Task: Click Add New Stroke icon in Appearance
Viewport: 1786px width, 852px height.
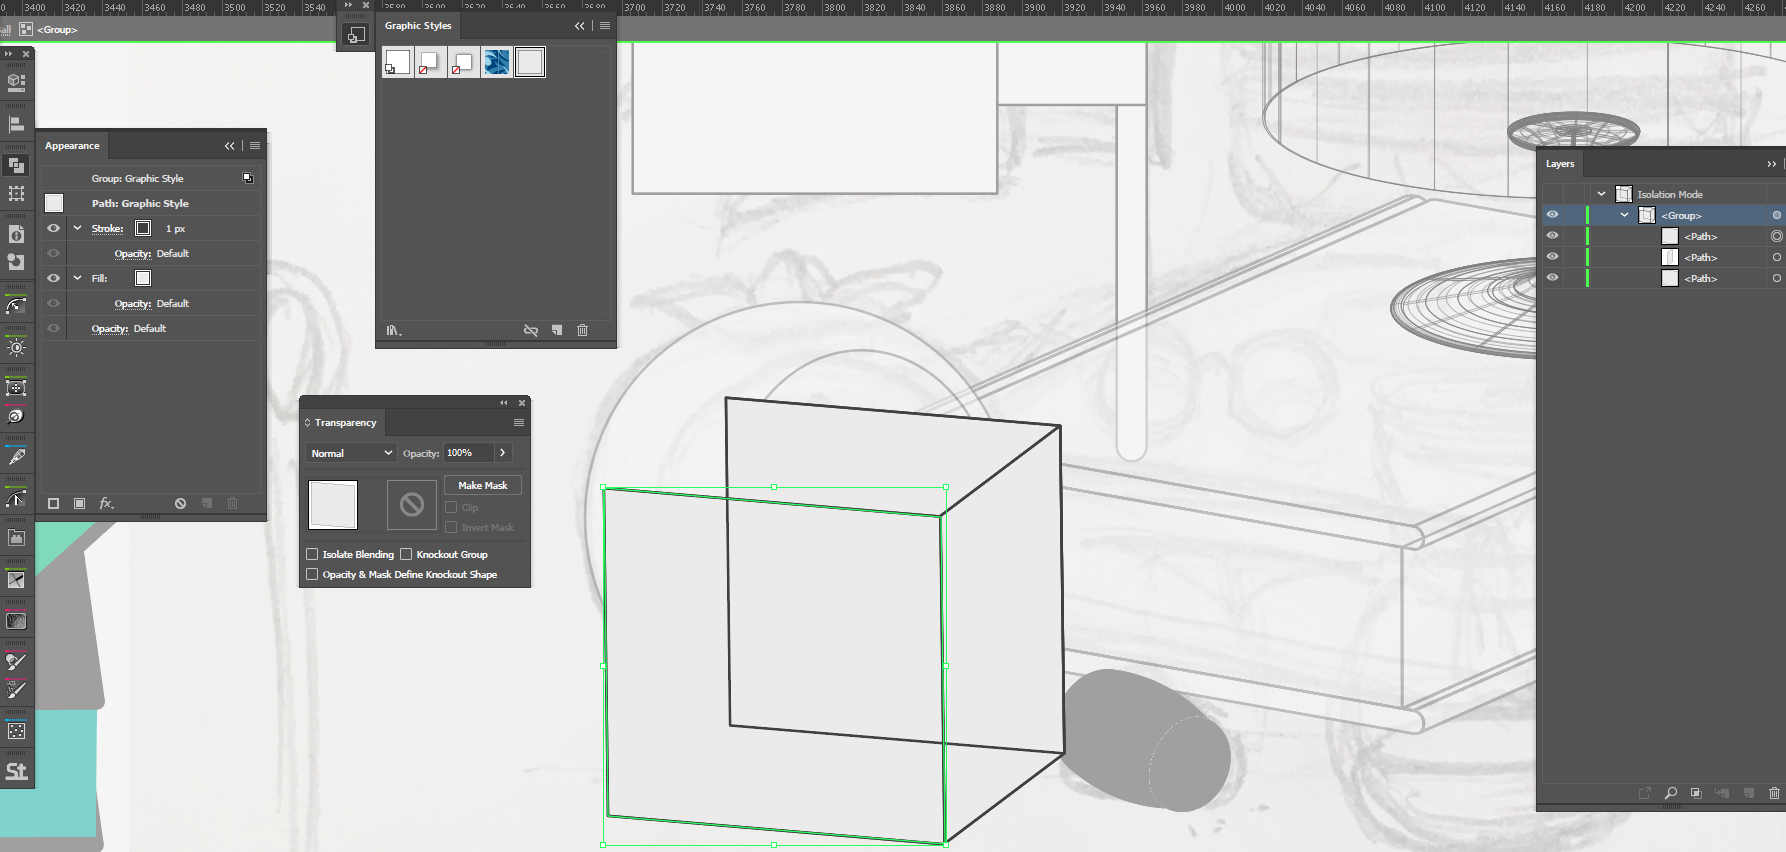Action: coord(54,503)
